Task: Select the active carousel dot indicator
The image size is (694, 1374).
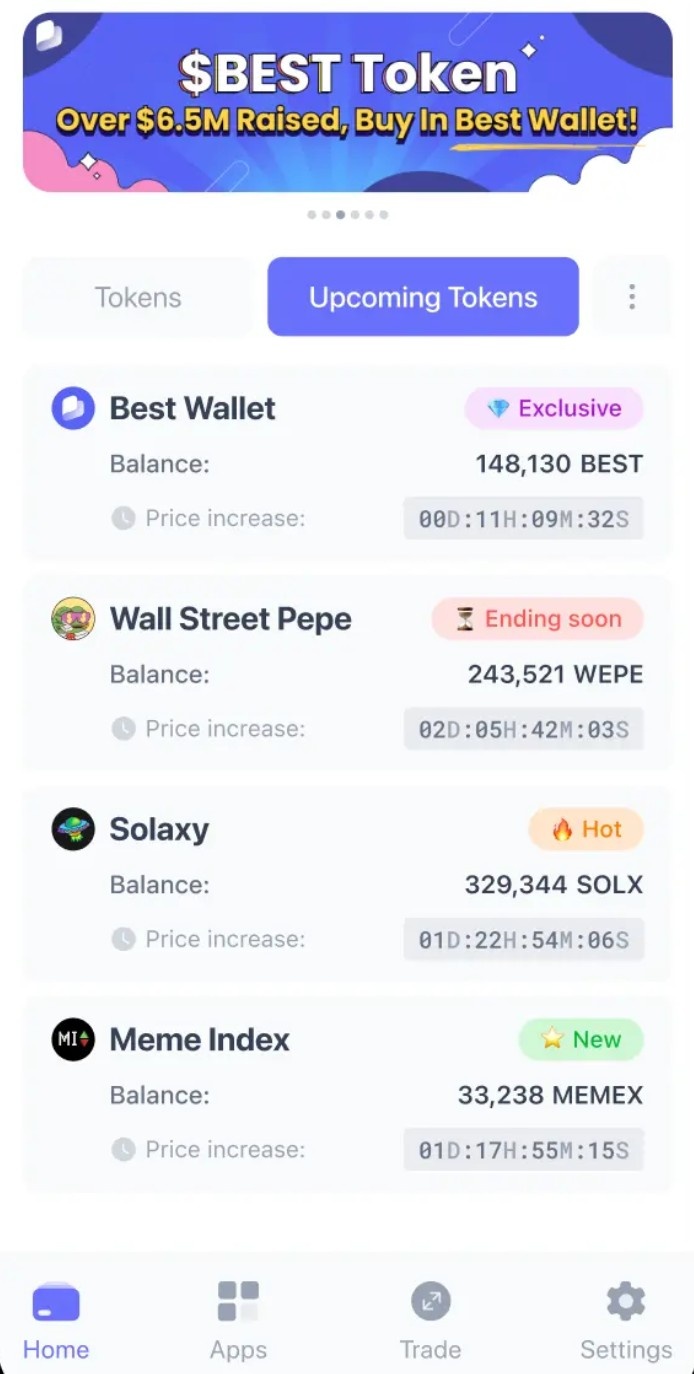Action: [x=340, y=213]
